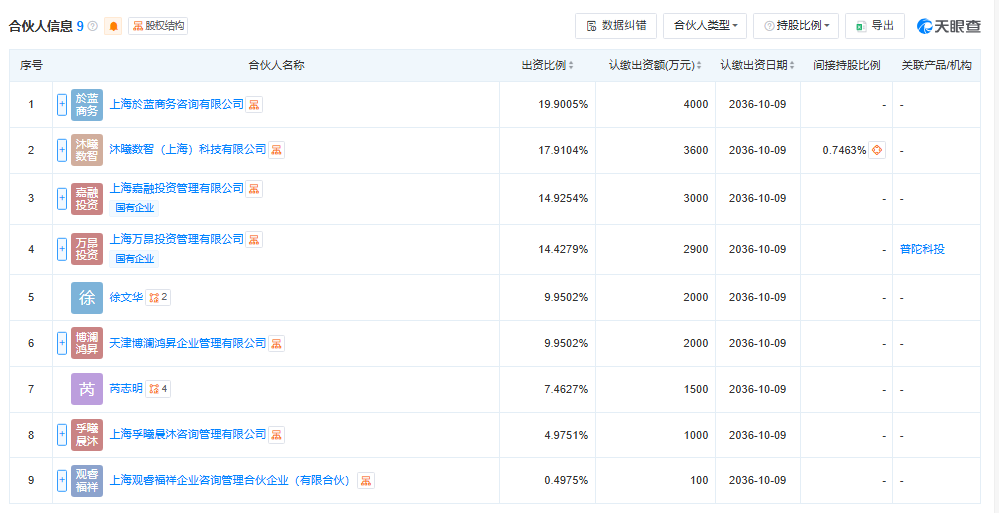Expand row 上海於蓝商务咨询有限公司 plus toggle

click(x=62, y=105)
